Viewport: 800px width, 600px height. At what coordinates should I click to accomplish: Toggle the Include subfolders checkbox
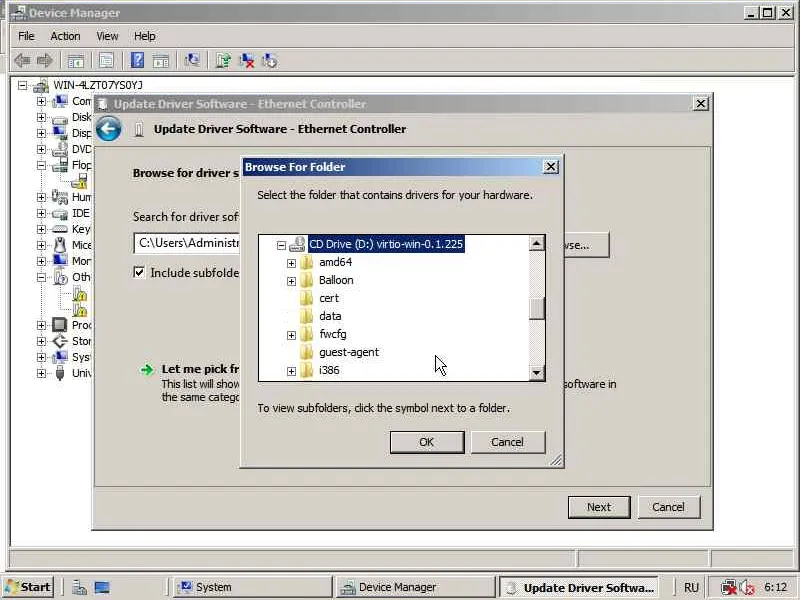[139, 272]
